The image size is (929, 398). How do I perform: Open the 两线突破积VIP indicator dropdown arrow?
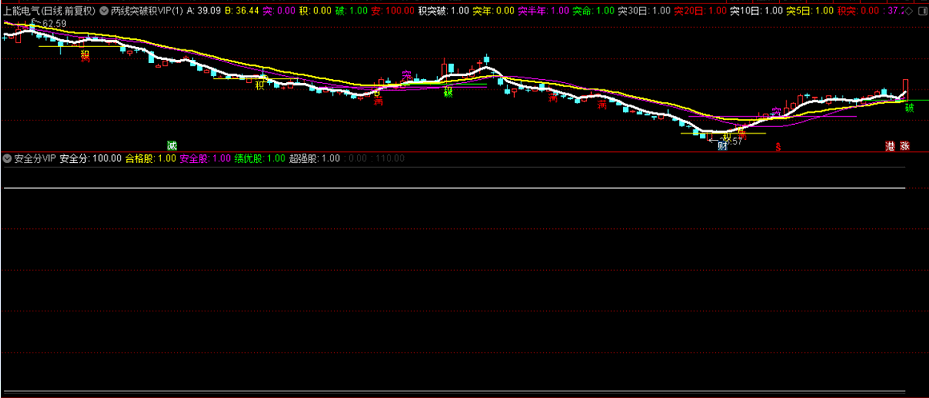pyautogui.click(x=104, y=11)
